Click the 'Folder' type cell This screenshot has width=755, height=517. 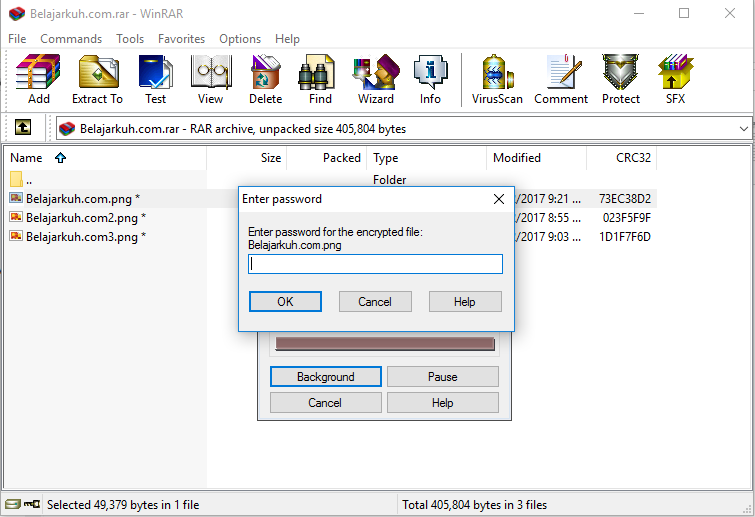tap(390, 180)
